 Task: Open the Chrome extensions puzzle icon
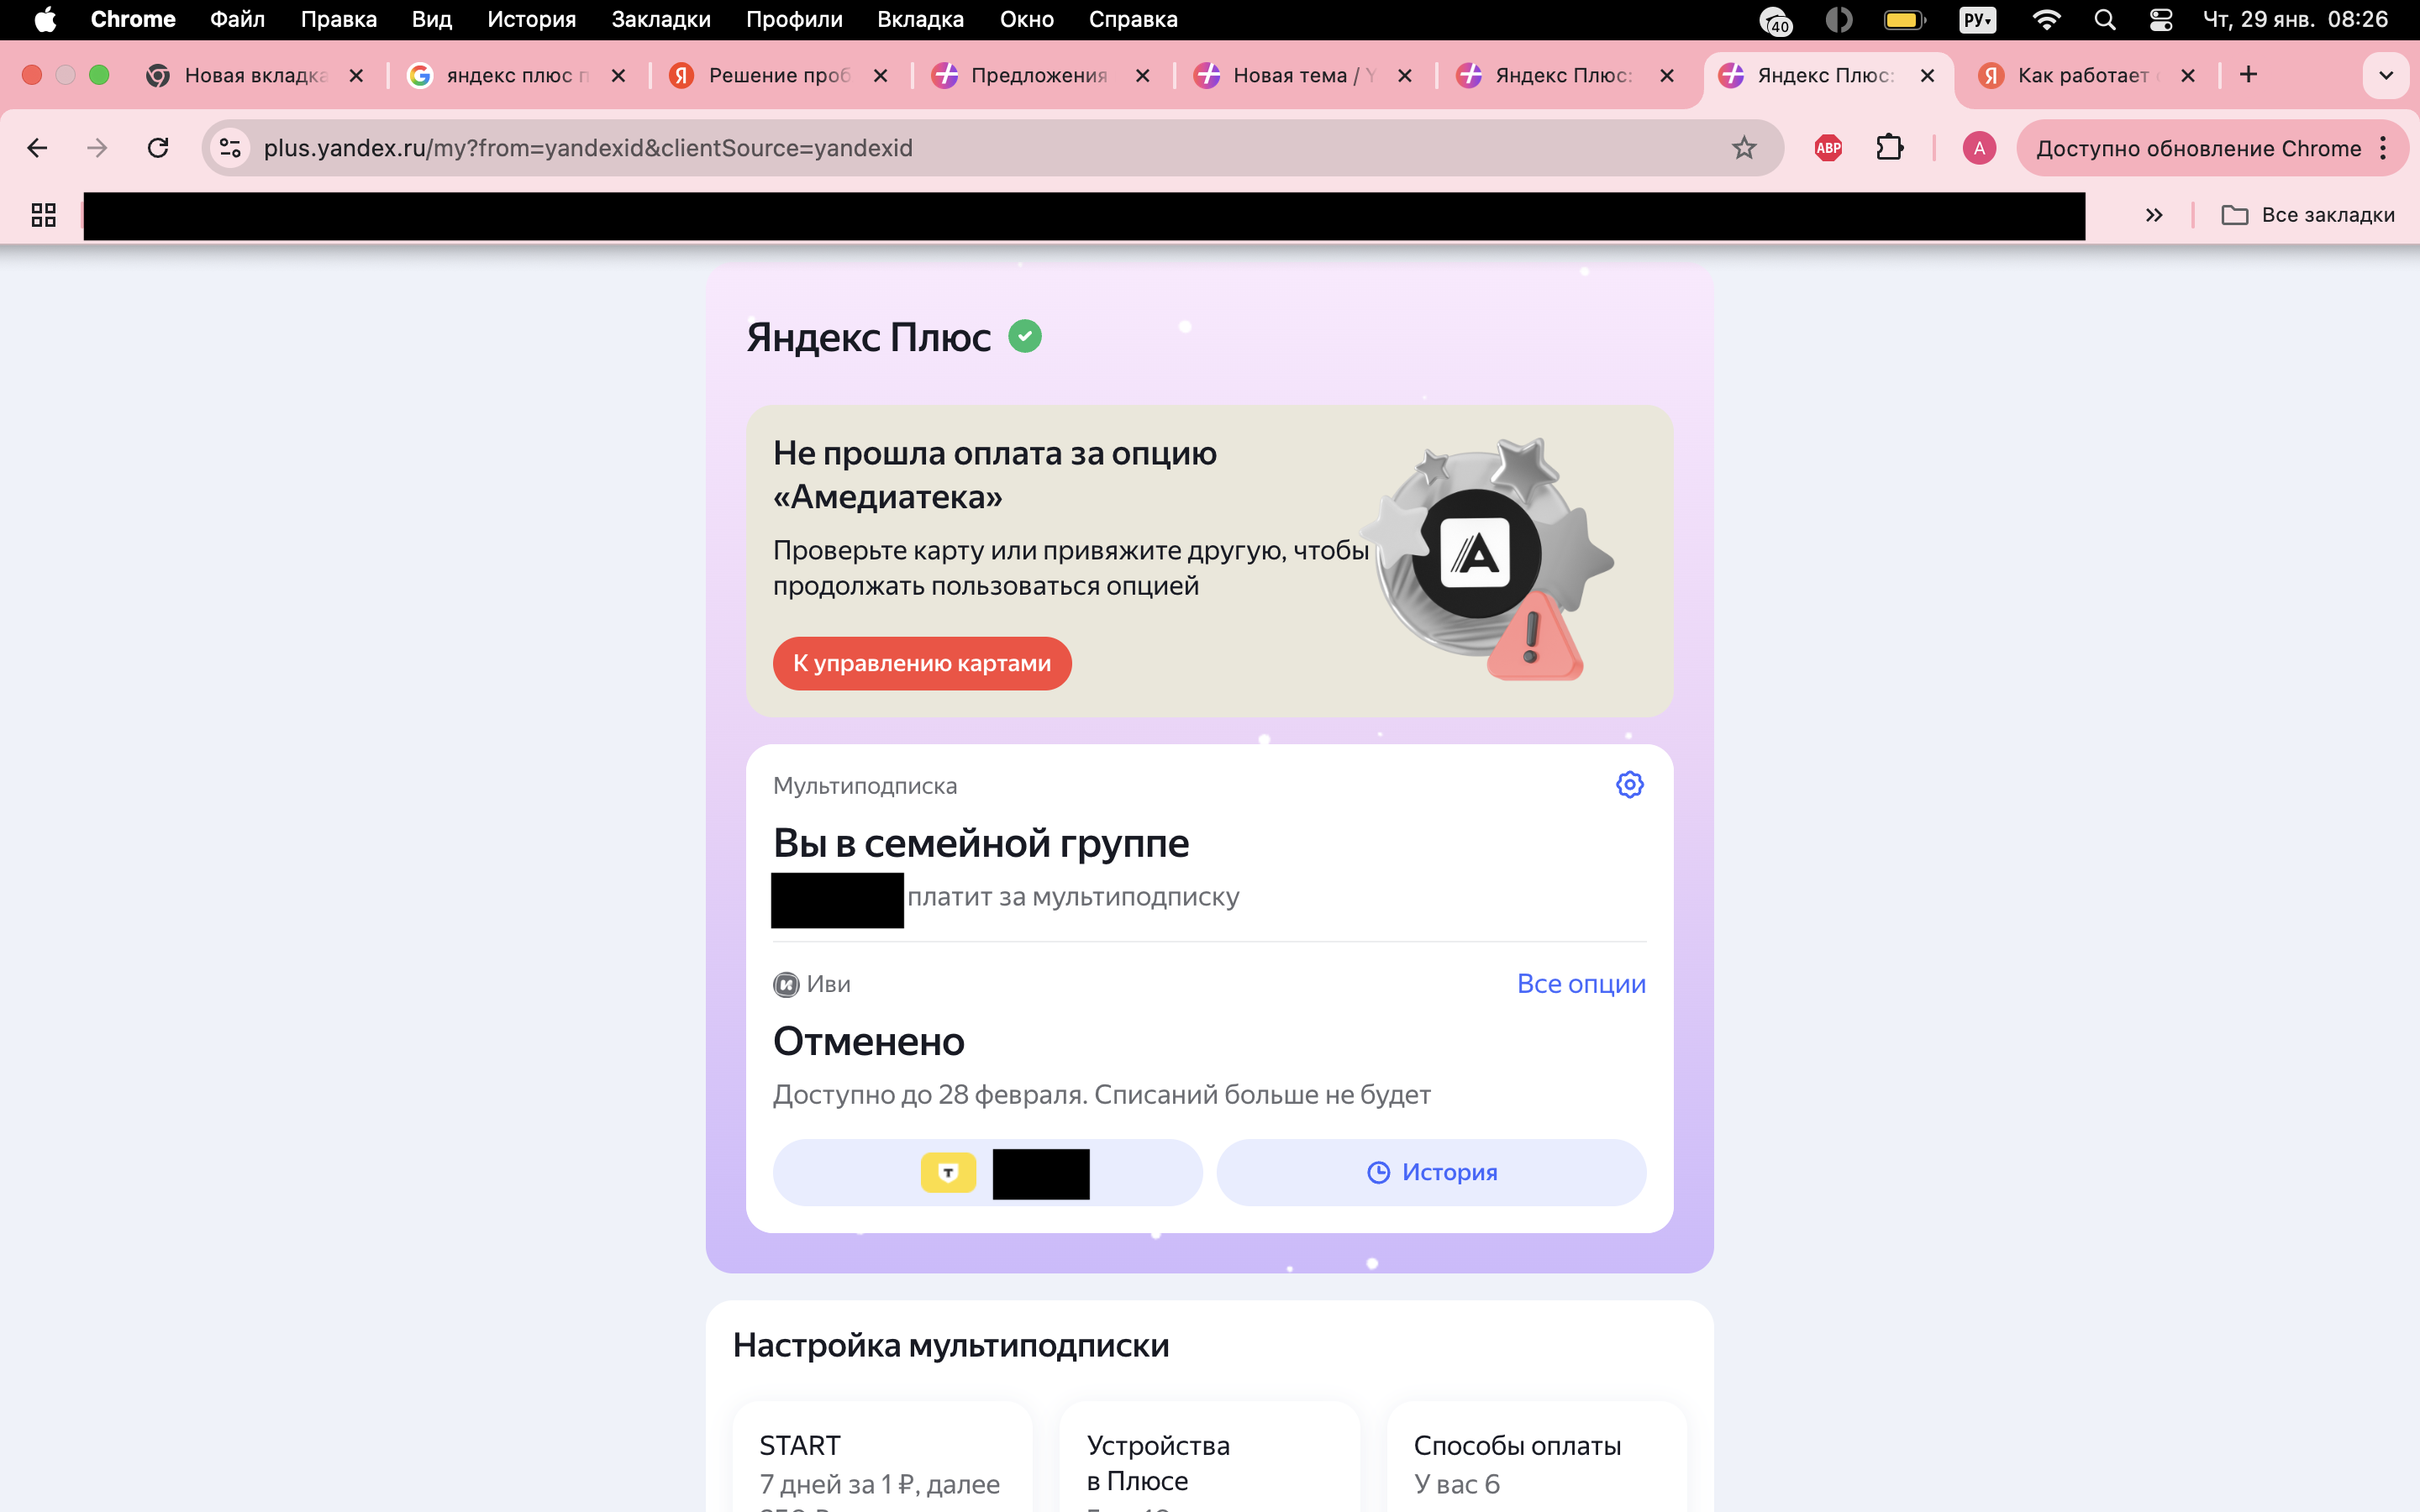pyautogui.click(x=1889, y=148)
